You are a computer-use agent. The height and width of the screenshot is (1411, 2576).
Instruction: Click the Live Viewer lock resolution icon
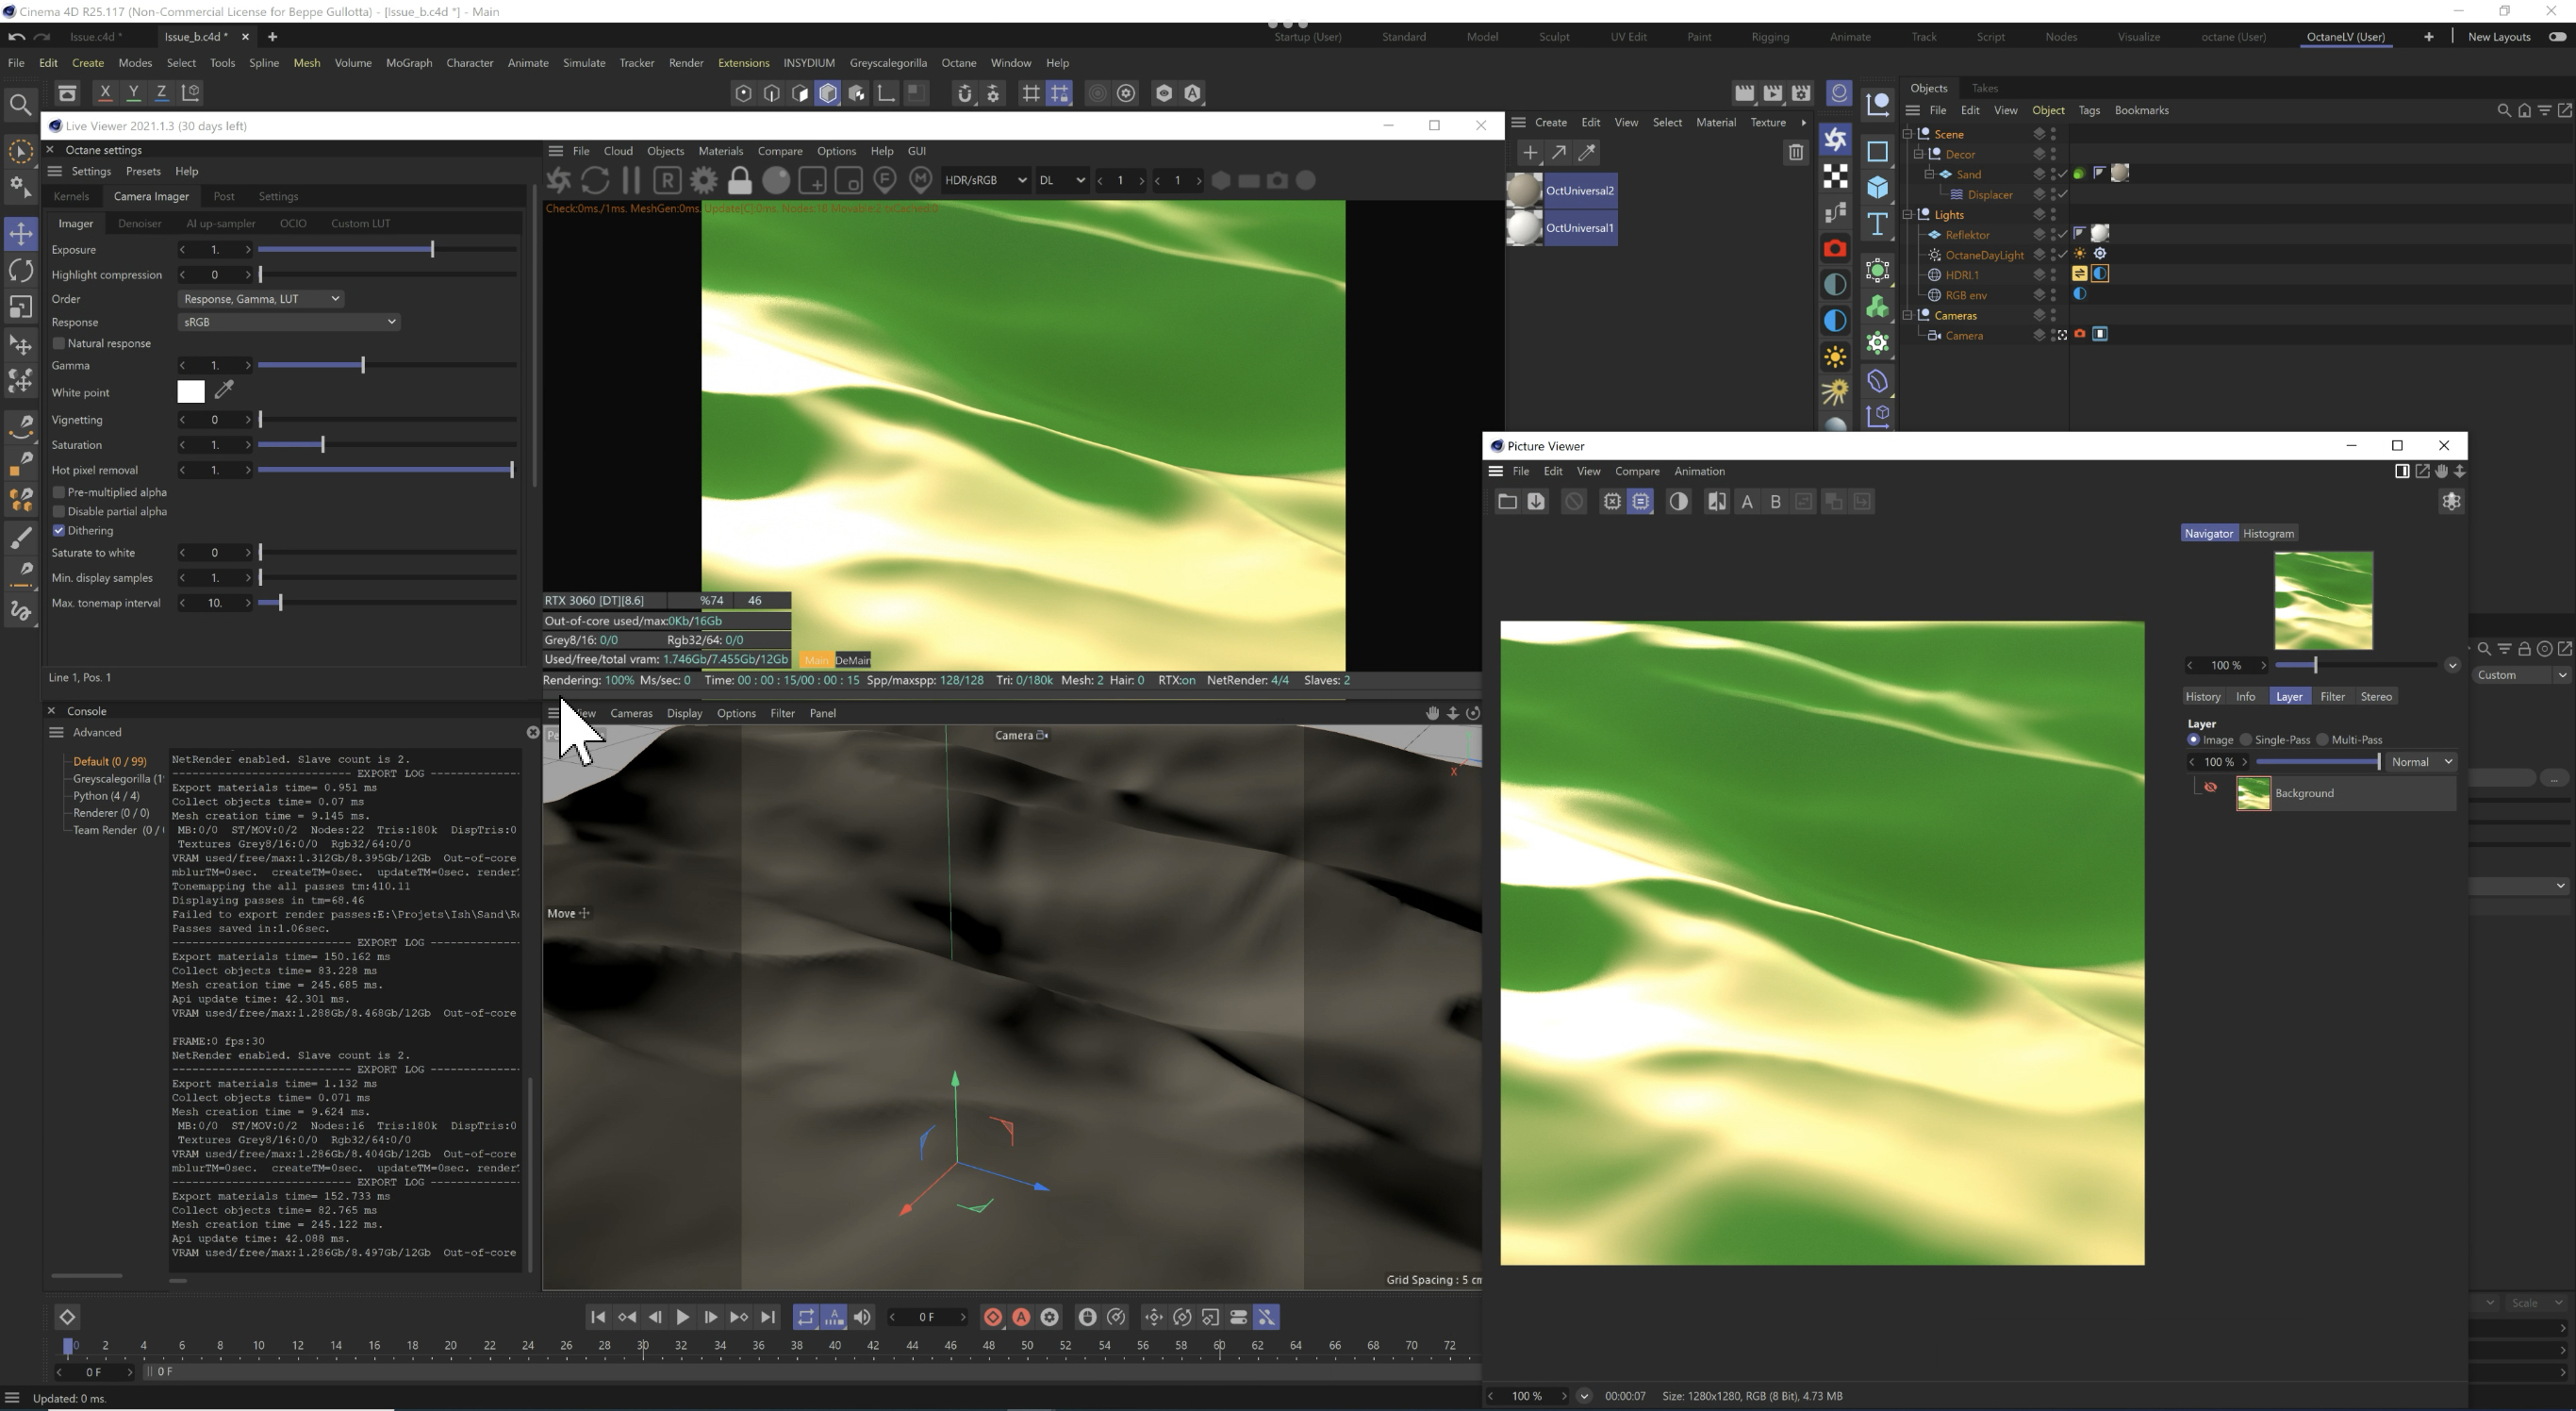[x=740, y=181]
